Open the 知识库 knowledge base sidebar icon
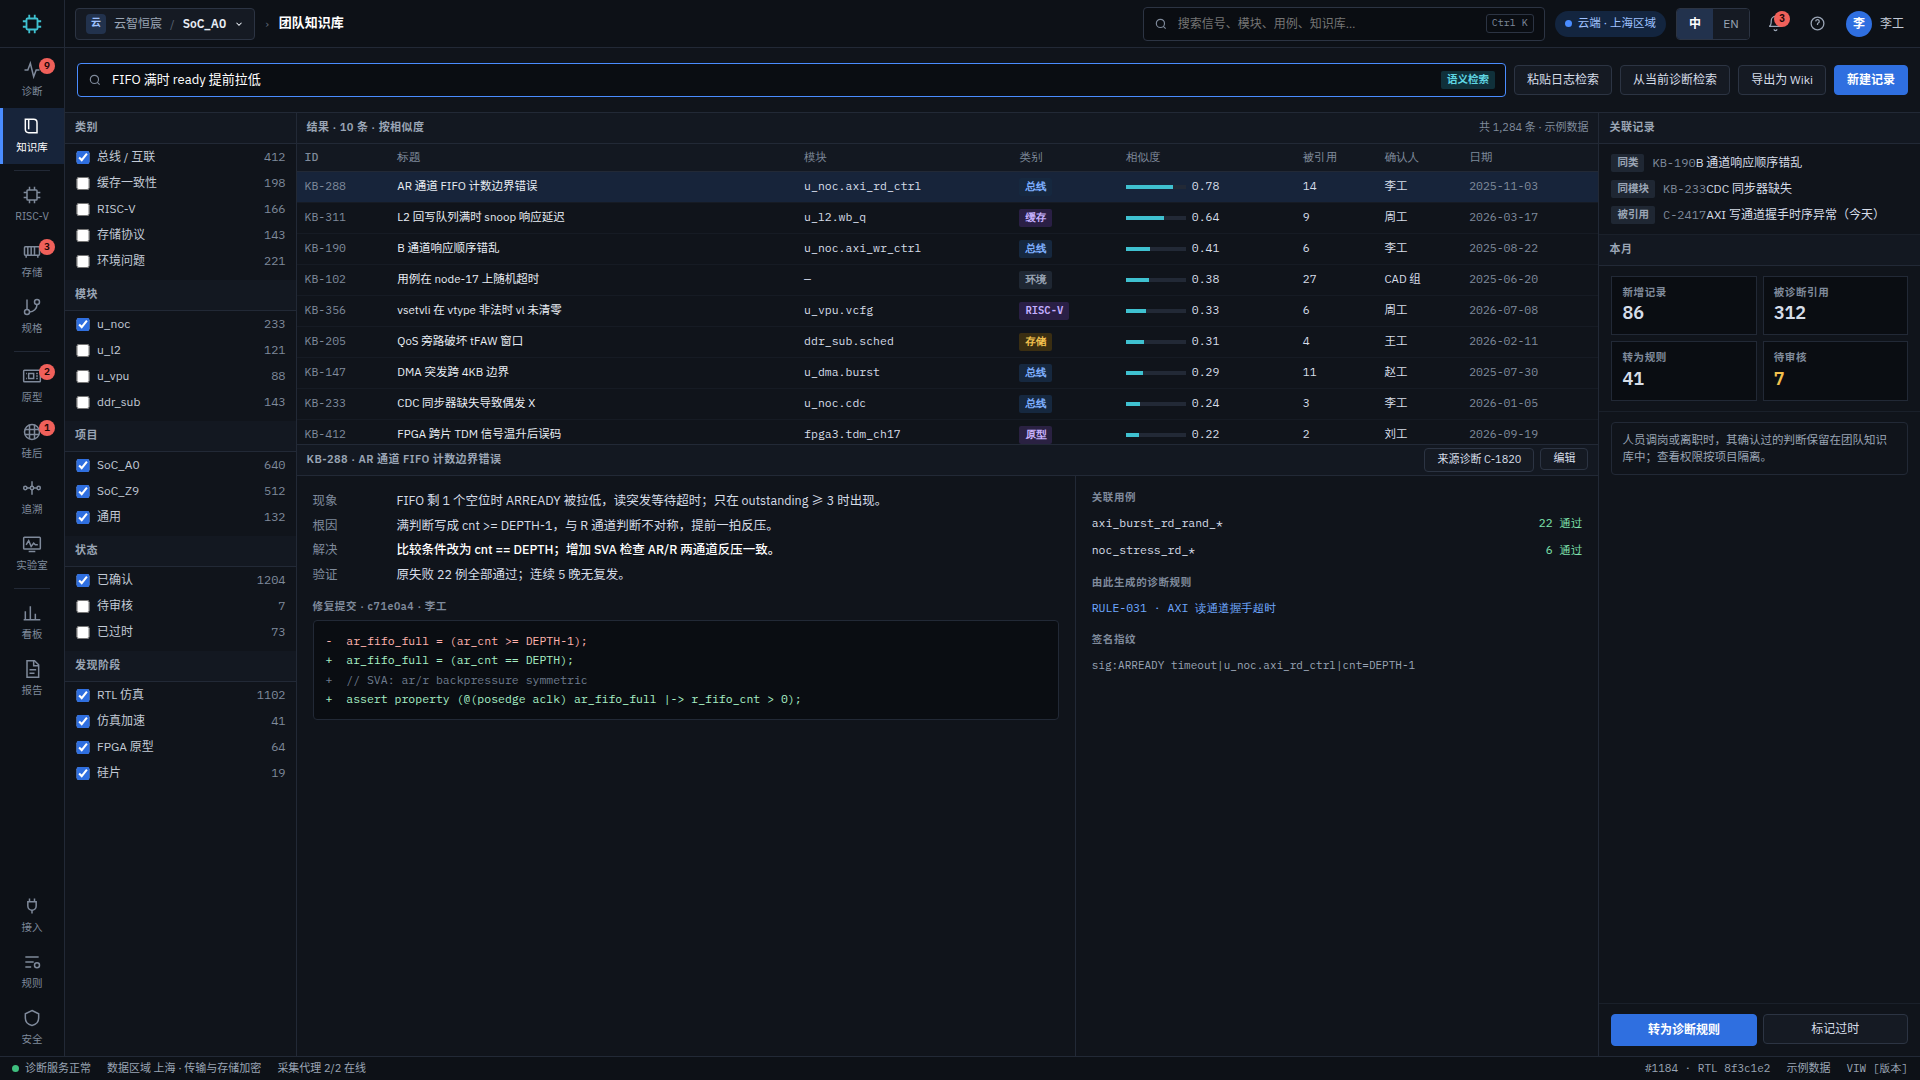 tap(32, 135)
